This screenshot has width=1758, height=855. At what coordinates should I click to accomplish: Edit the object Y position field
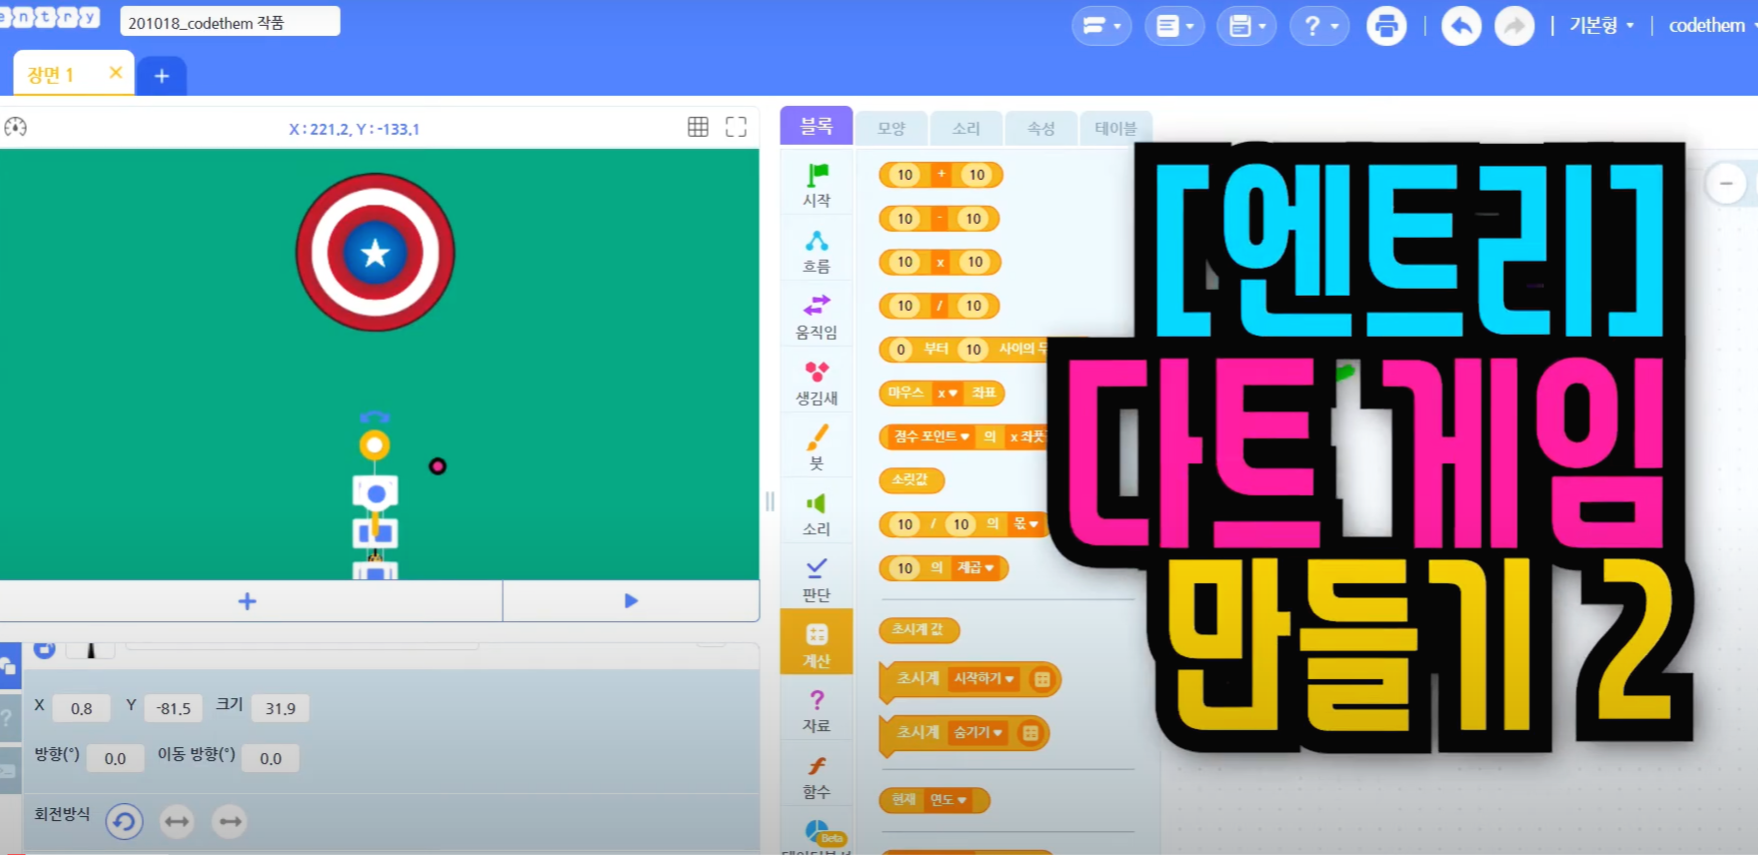point(173,709)
